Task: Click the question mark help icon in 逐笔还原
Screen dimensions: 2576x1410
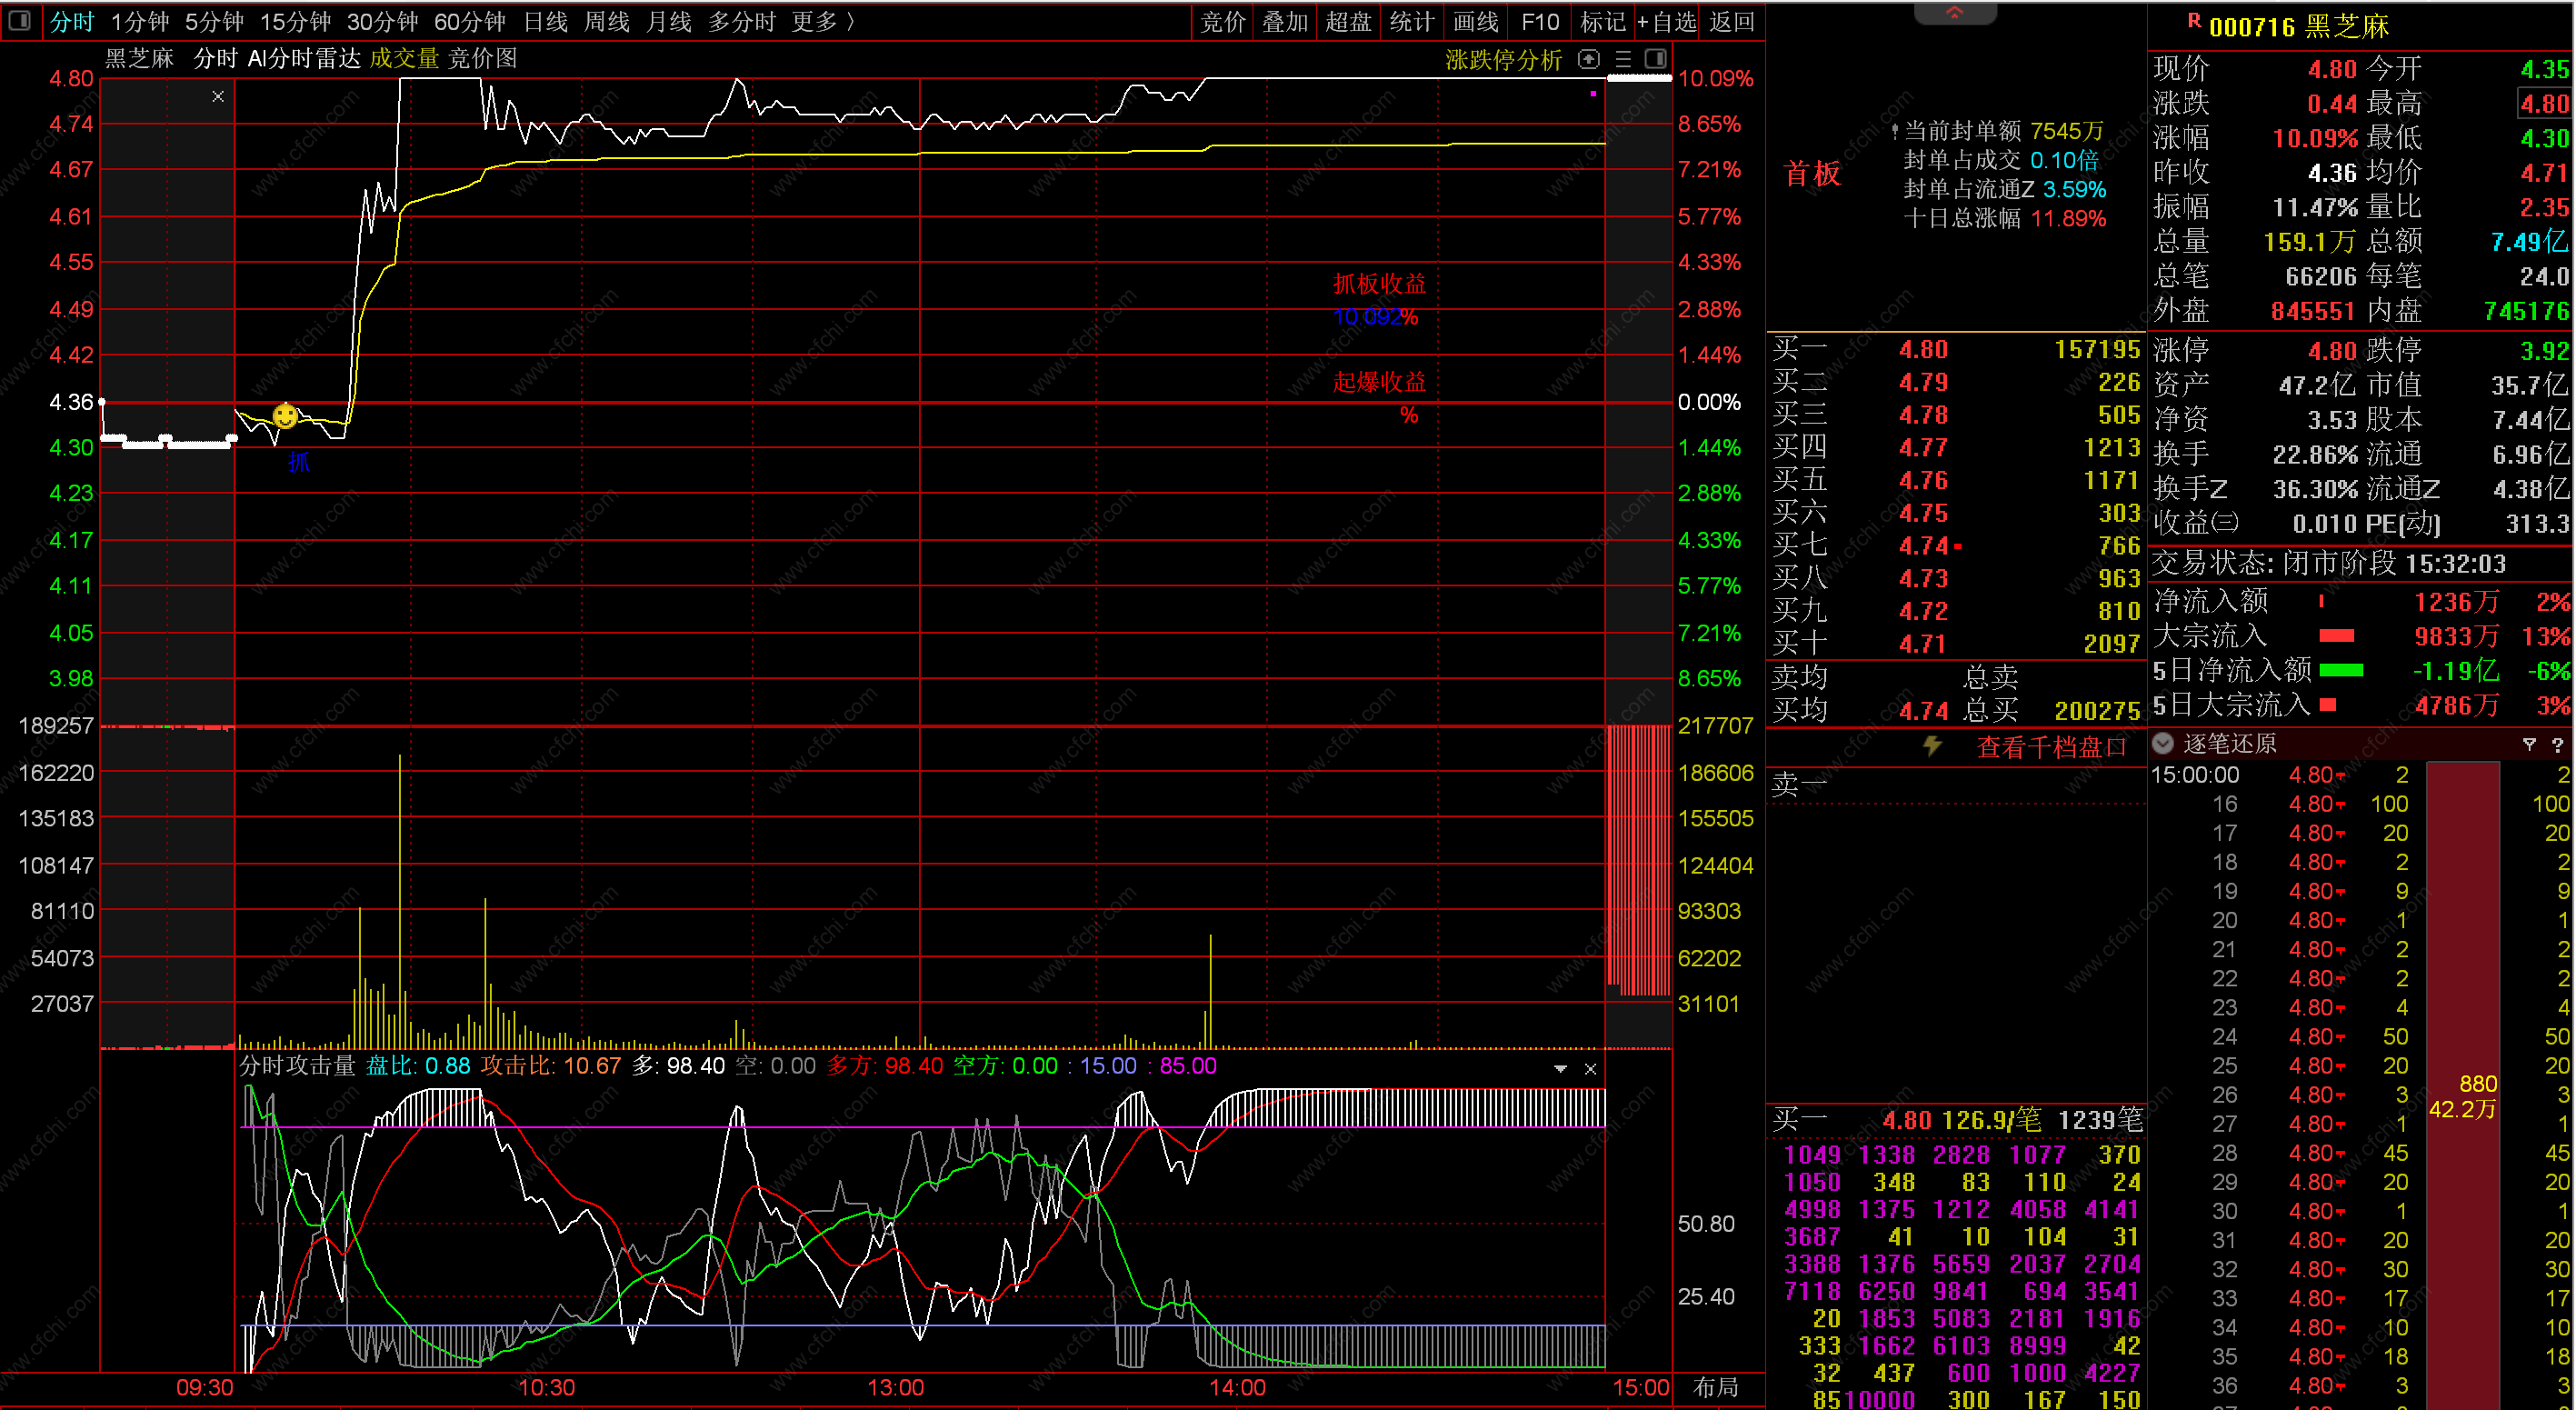Action: [2557, 744]
